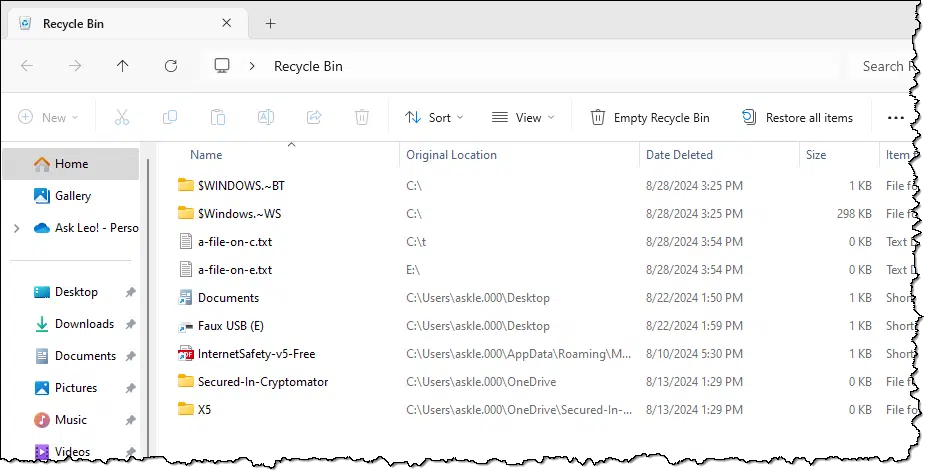Viewport: 931px width, 475px height.
Task: Select the Secured-In-Cryptomator folder icon
Action: click(186, 381)
